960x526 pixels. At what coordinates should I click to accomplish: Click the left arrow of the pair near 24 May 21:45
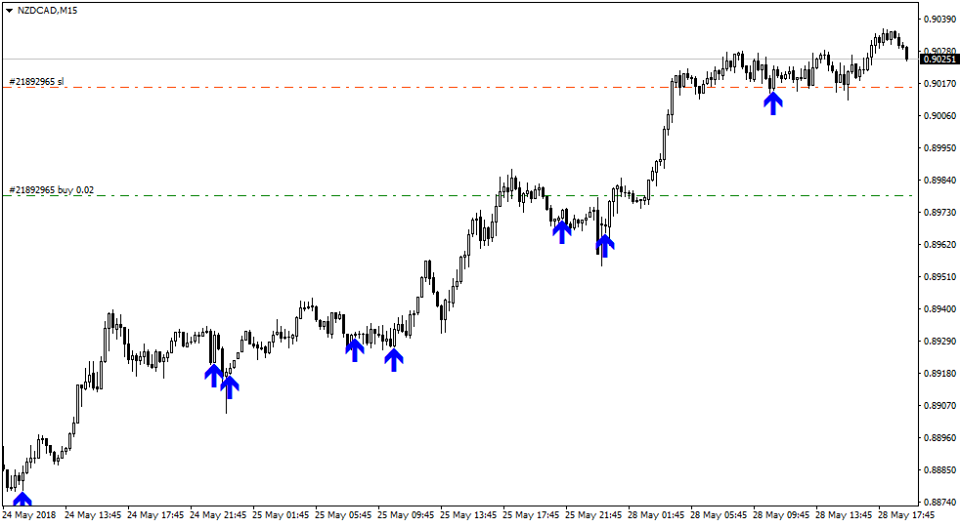(213, 375)
